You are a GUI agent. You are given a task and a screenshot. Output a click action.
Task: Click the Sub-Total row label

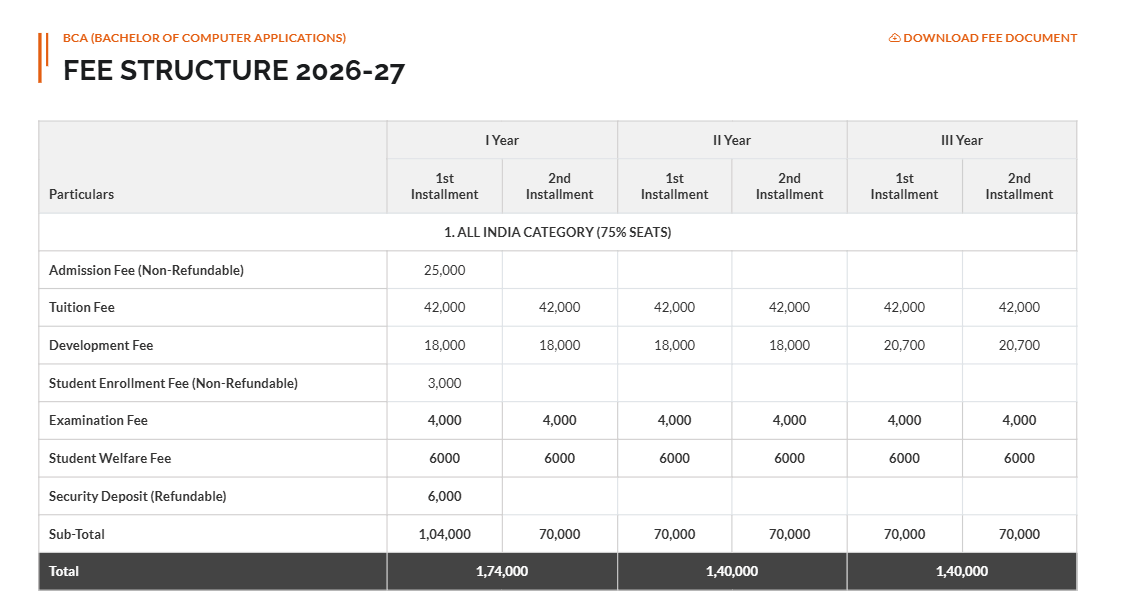click(x=78, y=533)
